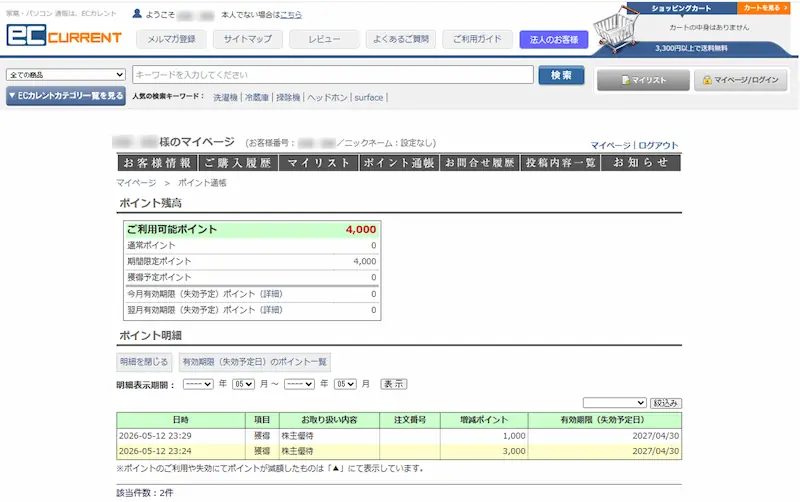Click 有効期限（失効予定日）のポイント一覧 button
Screen dimensions: 800x502
pyautogui.click(x=255, y=362)
